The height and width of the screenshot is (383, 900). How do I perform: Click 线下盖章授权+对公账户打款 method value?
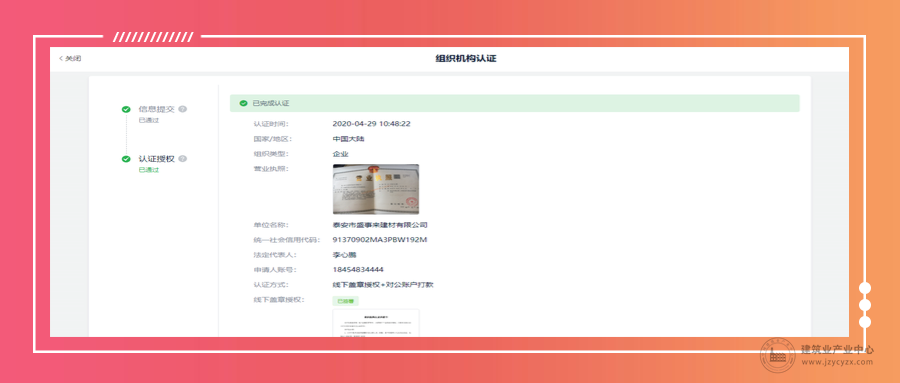coord(383,285)
